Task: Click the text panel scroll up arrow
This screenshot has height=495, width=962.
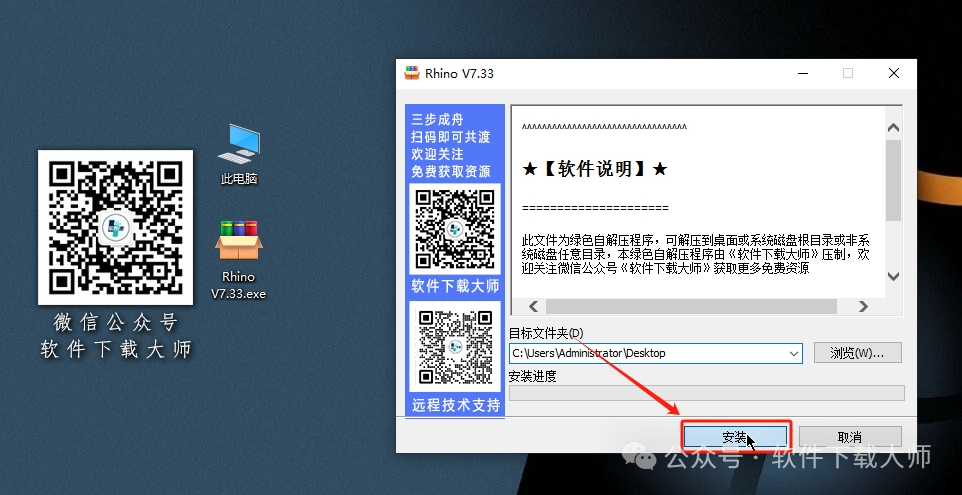Action: coord(893,128)
